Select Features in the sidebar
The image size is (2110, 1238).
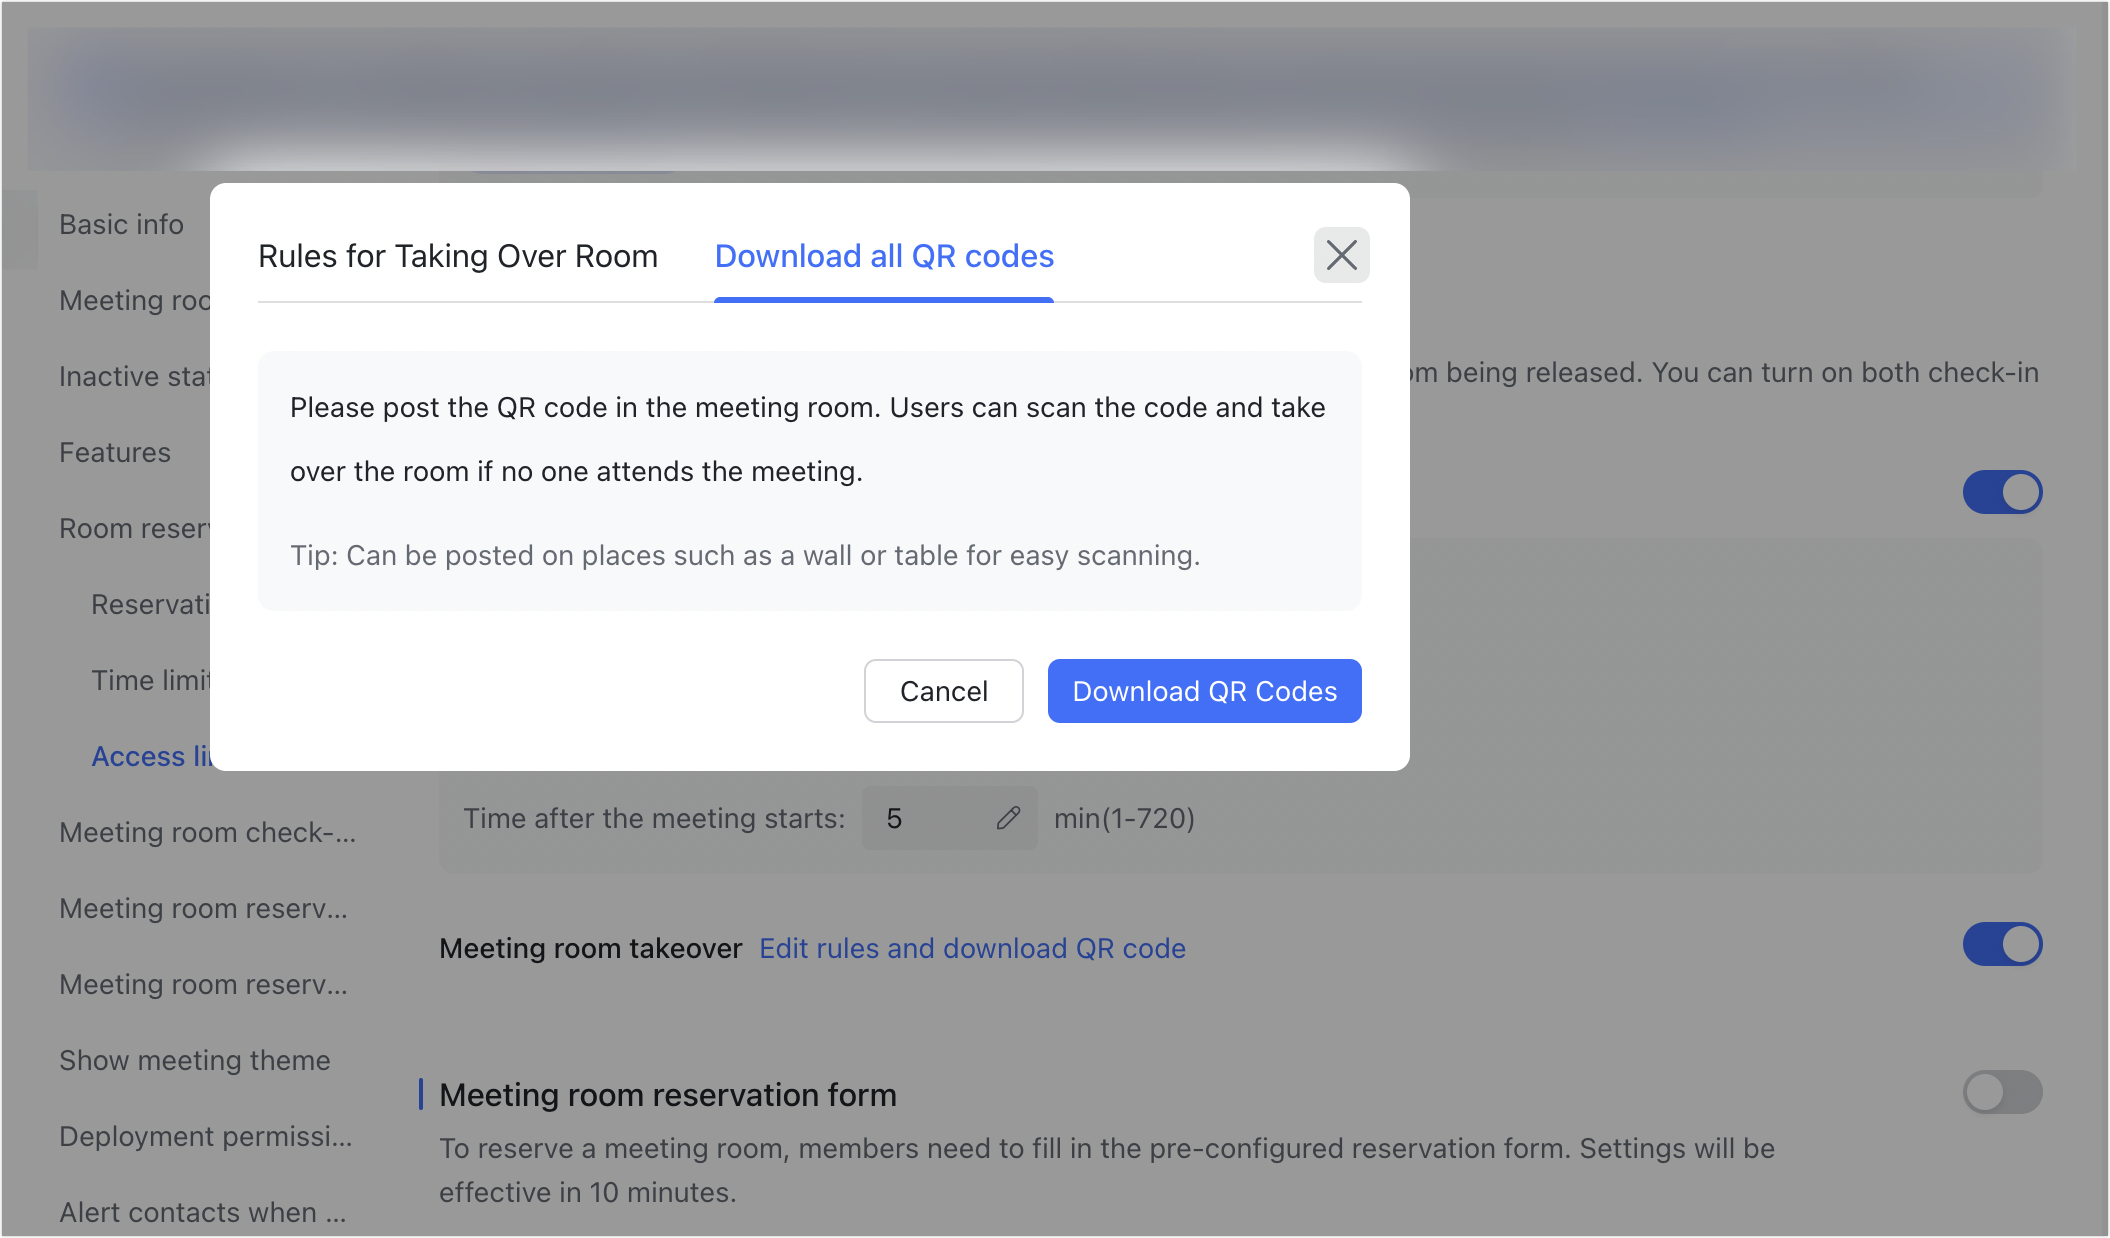click(x=115, y=452)
